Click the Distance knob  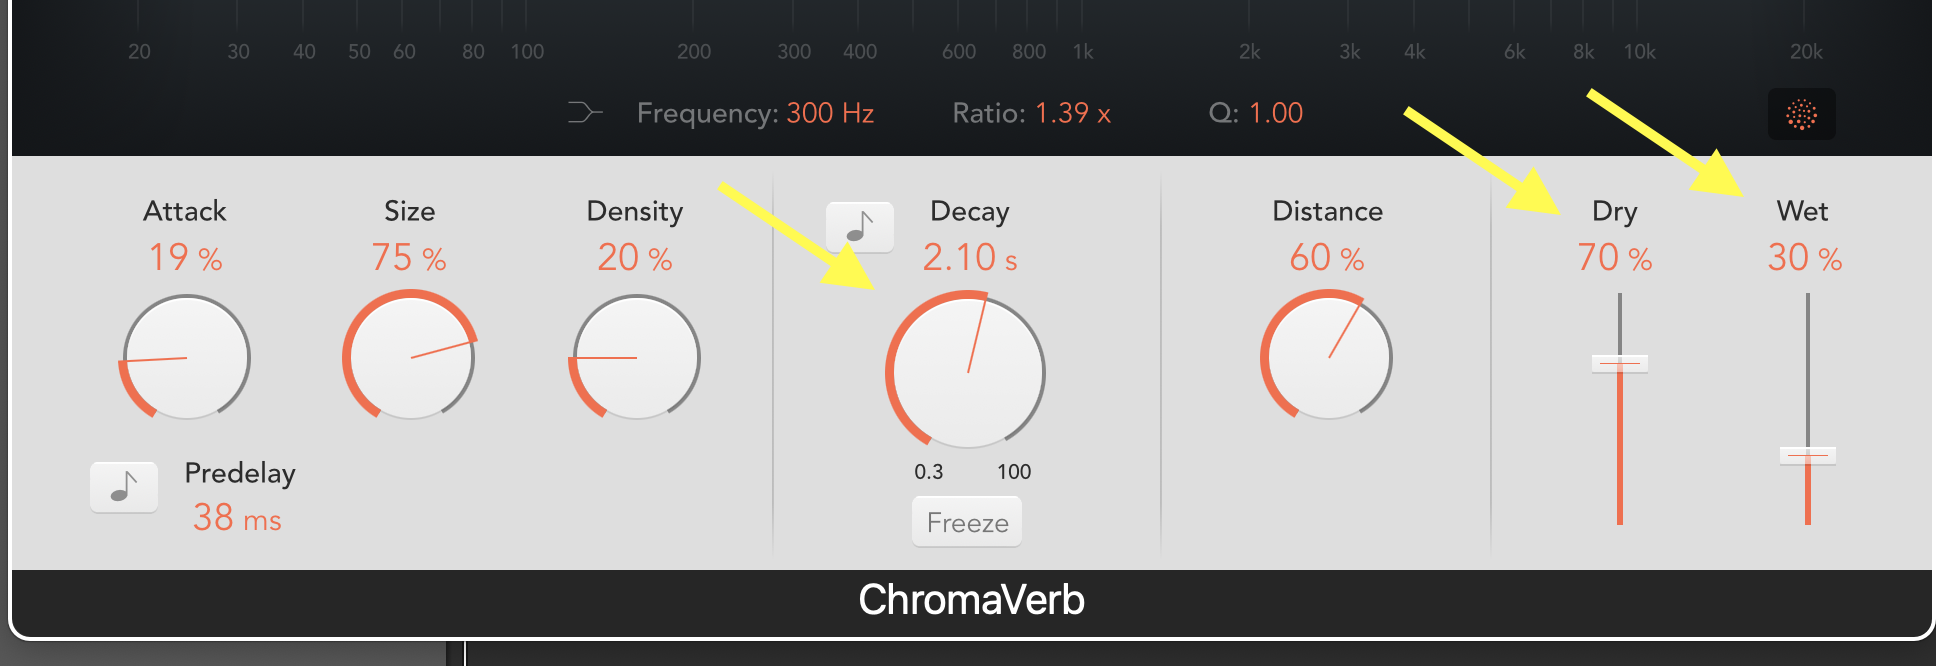[1327, 357]
